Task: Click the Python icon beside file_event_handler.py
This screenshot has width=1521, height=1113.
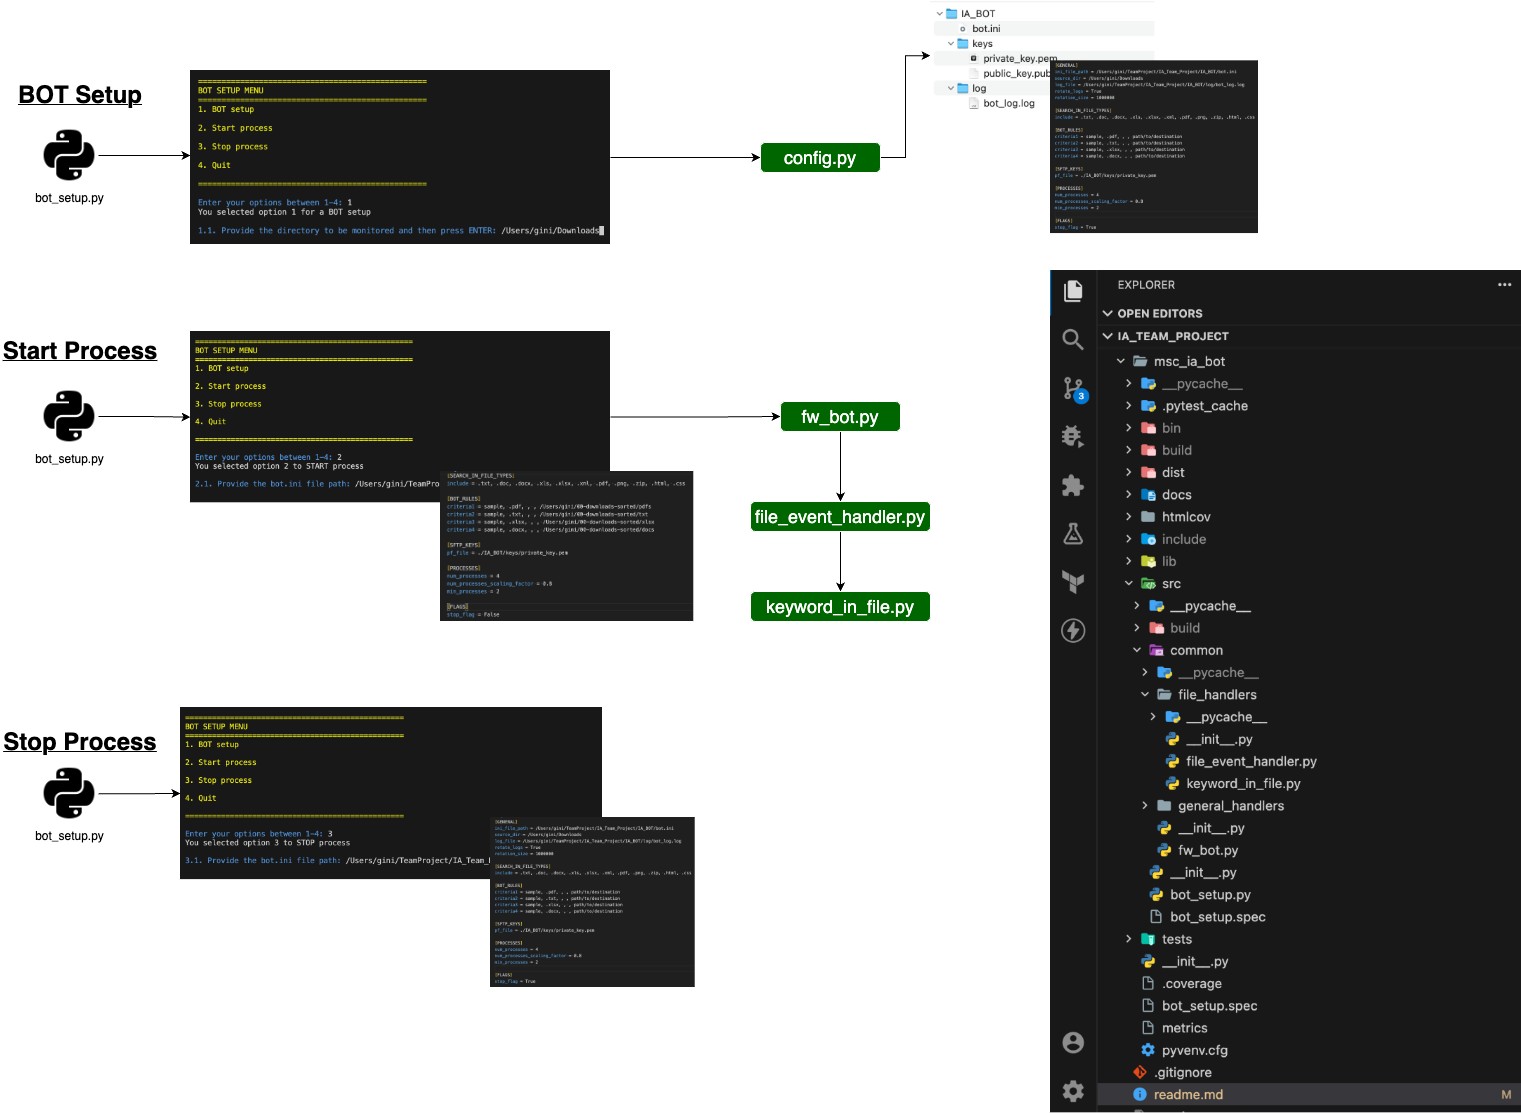Action: pos(1172,762)
